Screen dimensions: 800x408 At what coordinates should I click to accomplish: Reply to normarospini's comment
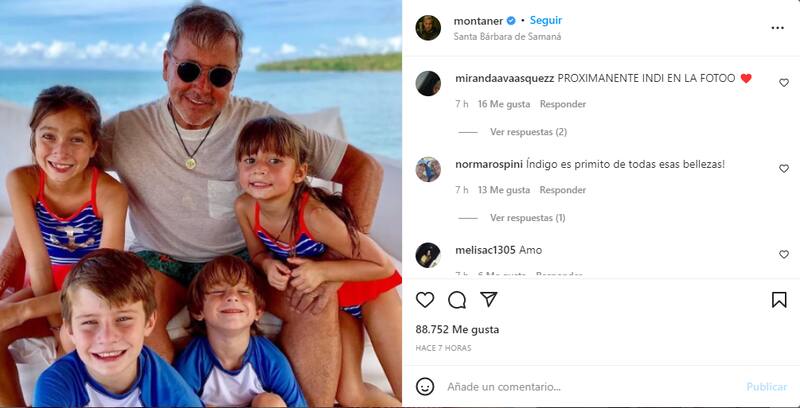[x=563, y=190]
